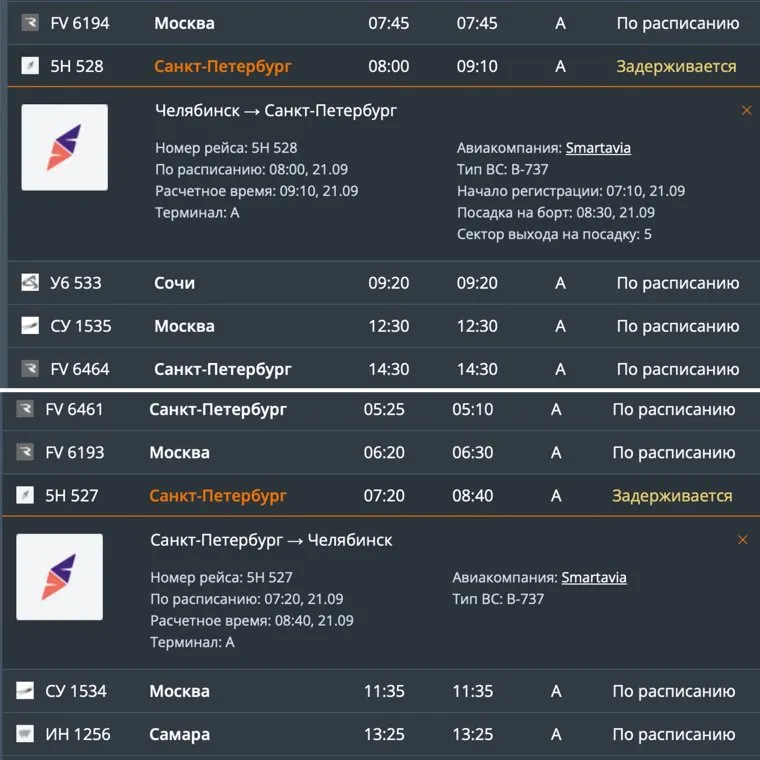The image size is (760, 760).
Task: Click the Smartavia logo in 5H 527 details
Action: (x=59, y=577)
